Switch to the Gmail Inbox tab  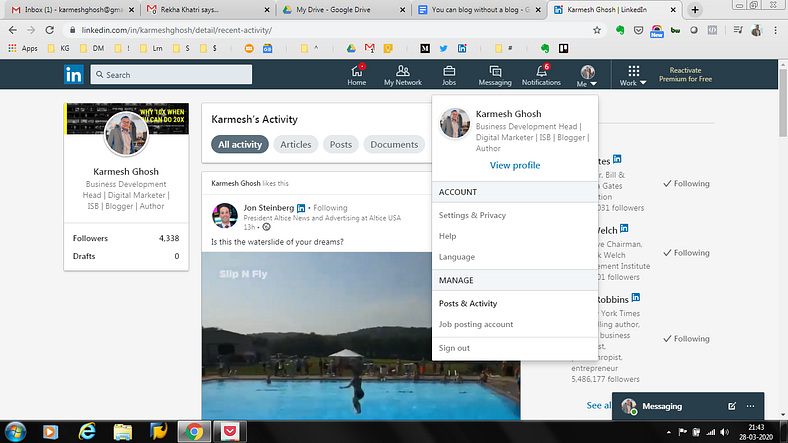click(x=73, y=10)
